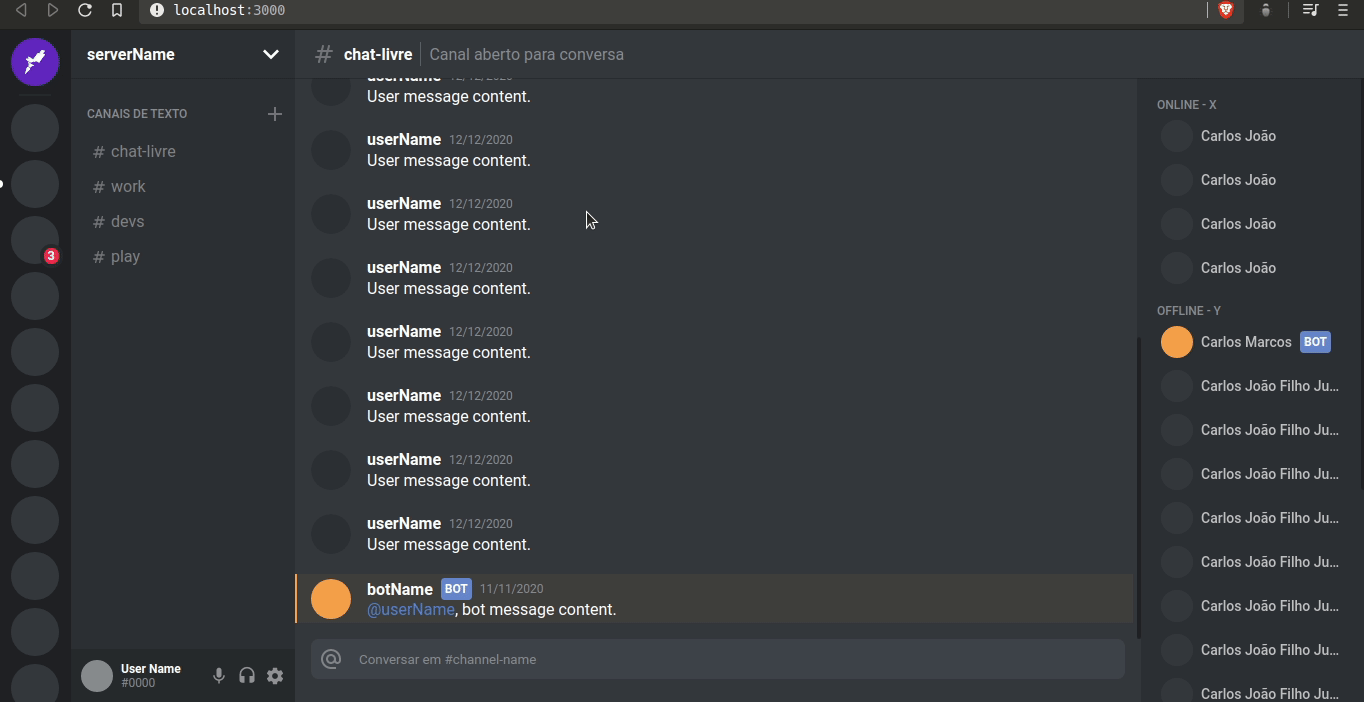Toggle the headphones deafen icon

(247, 676)
